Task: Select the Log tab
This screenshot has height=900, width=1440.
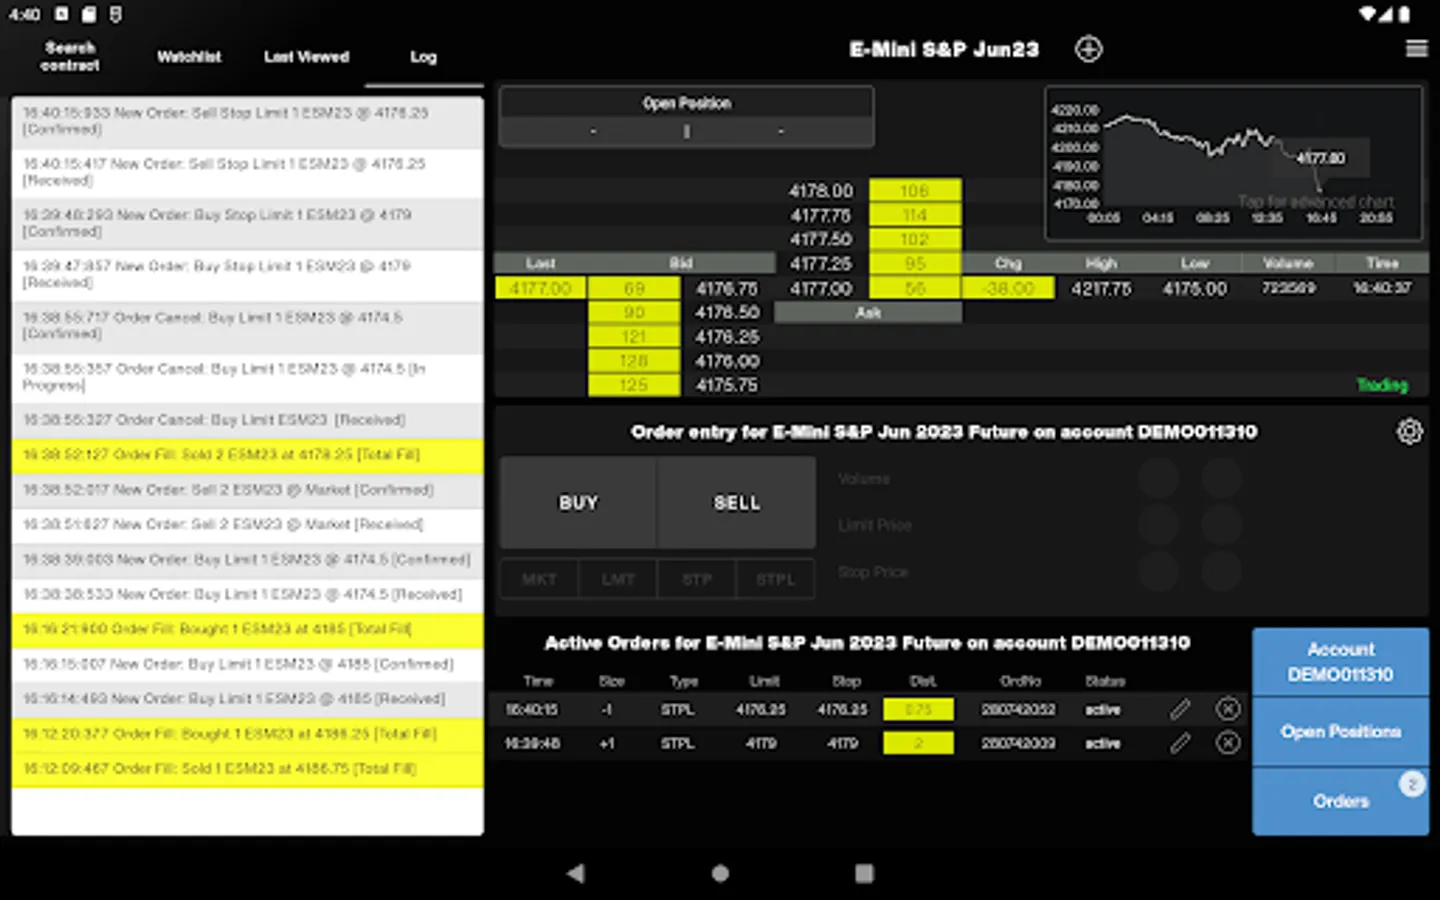Action: (423, 57)
